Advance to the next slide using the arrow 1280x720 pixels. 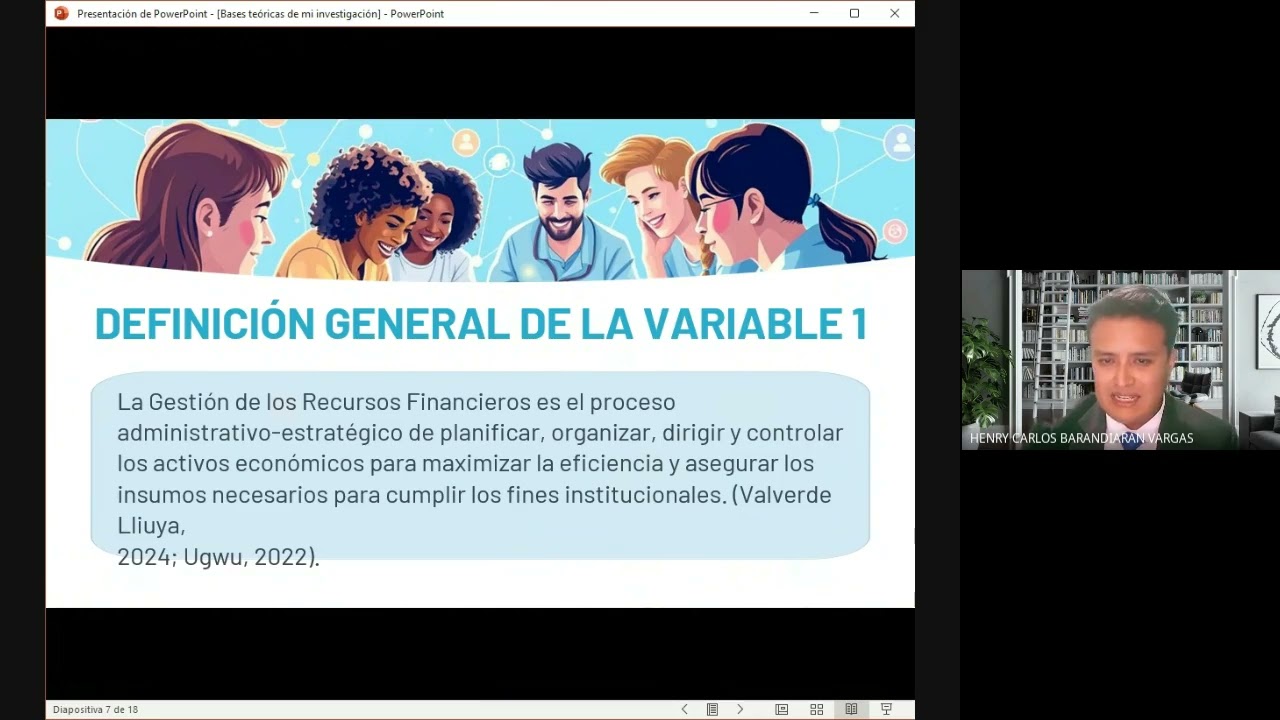point(740,709)
